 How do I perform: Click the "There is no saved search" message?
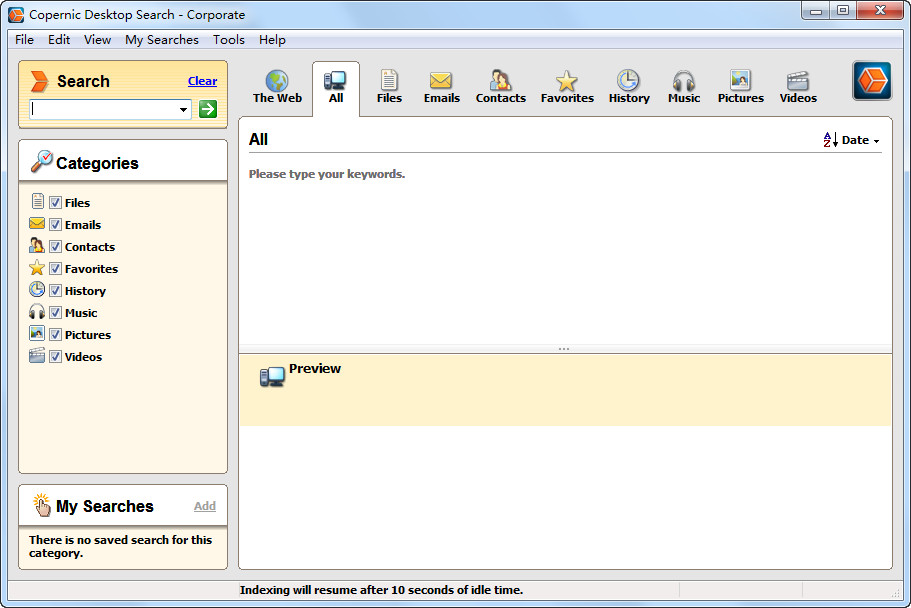pyautogui.click(x=120, y=546)
